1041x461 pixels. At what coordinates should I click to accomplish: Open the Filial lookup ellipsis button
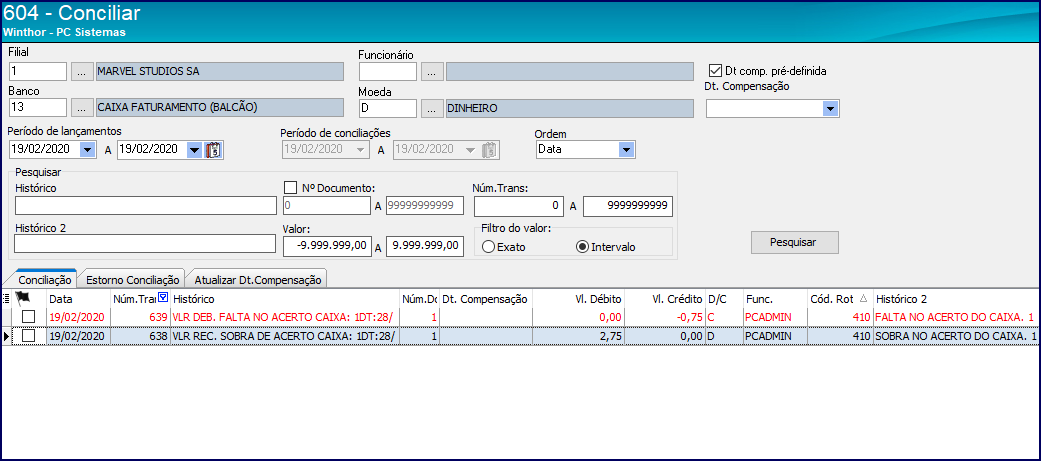[81, 72]
